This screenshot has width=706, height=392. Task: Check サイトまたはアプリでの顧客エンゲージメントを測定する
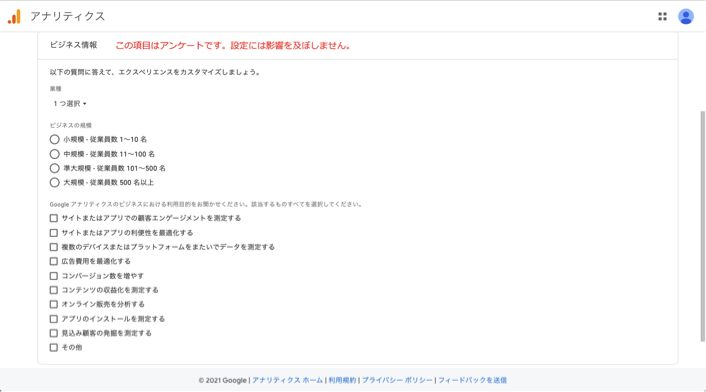pos(54,218)
